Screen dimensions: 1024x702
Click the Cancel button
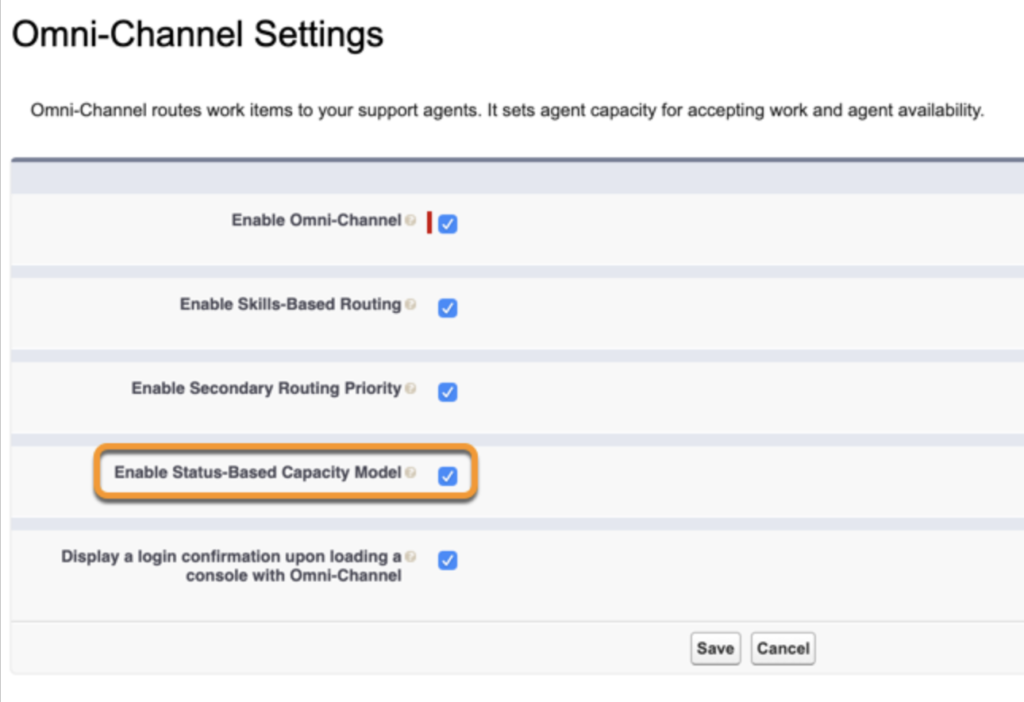click(782, 648)
